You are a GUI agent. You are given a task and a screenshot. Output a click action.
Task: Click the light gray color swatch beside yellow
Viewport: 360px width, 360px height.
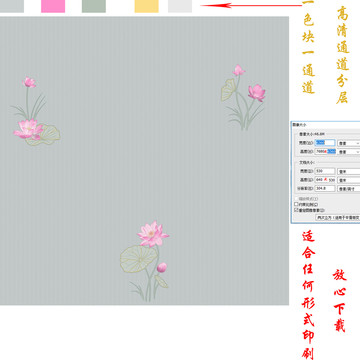pyautogui.click(x=180, y=6)
